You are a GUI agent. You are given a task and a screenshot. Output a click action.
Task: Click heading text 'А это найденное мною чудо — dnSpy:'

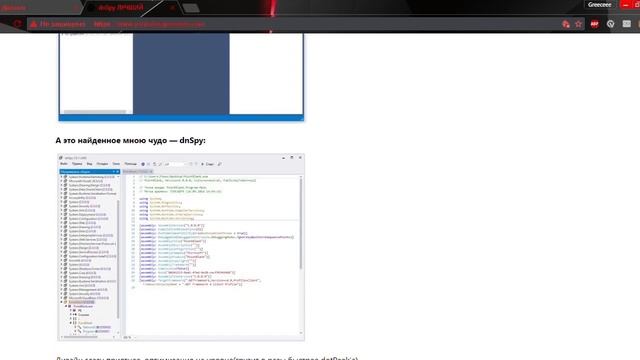point(131,140)
